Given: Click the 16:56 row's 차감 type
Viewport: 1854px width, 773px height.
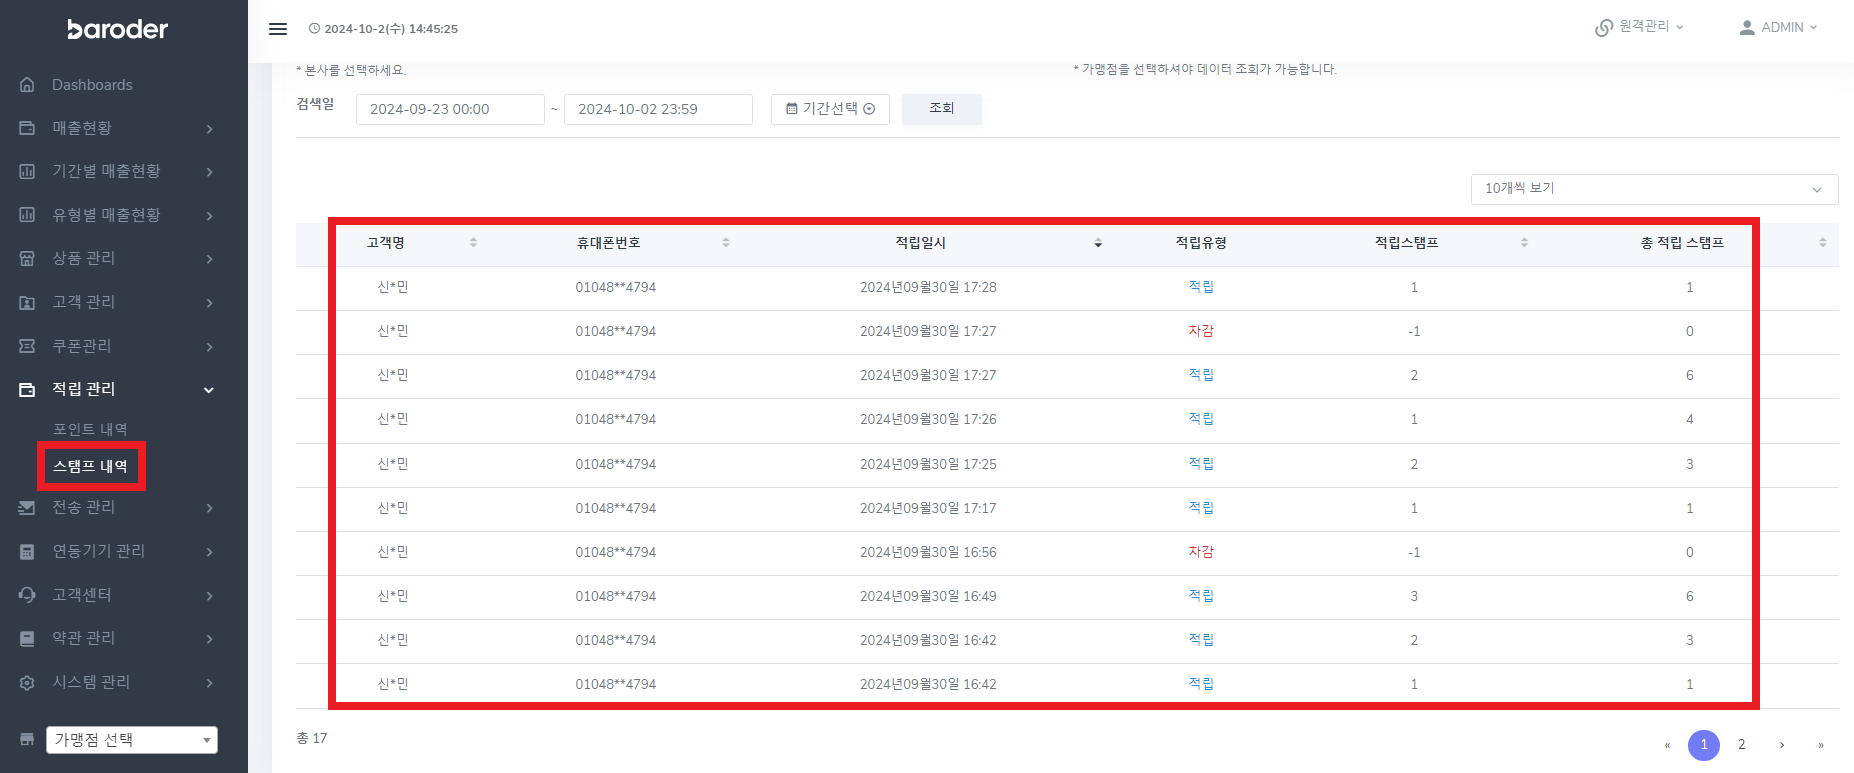Looking at the screenshot, I should click(x=1201, y=552).
